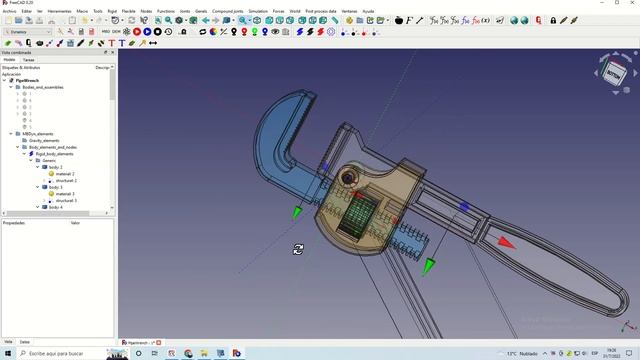Viewport: 640px width, 360px height.
Task: Click the tree panel horizontal scrollbar
Action: 49,213
